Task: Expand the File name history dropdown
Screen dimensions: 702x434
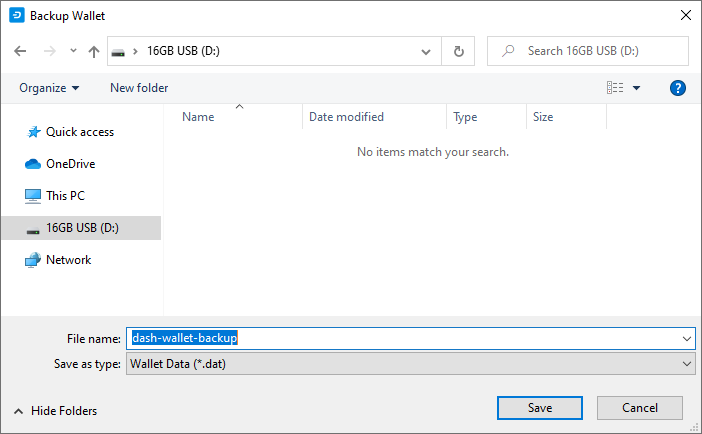Action: click(x=686, y=339)
